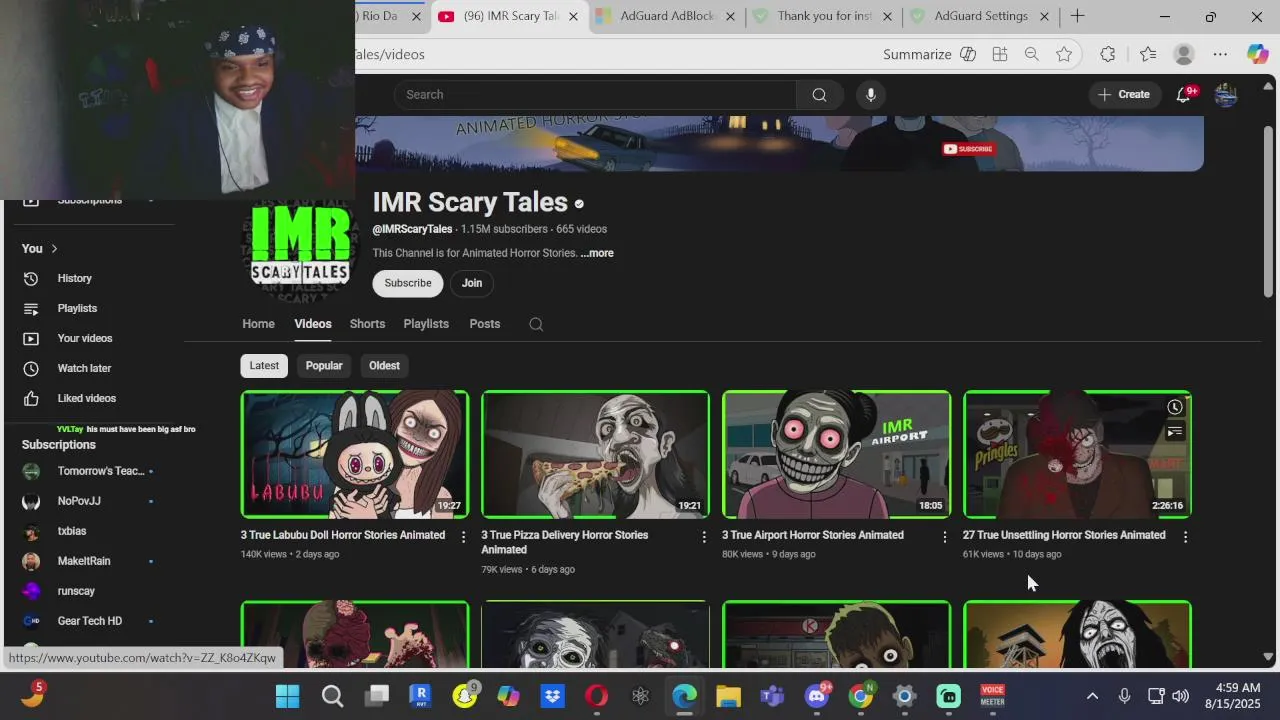Image resolution: width=1280 pixels, height=720 pixels.
Task: Click Add to queue icon on Pringles thumbnail
Action: click(x=1175, y=432)
